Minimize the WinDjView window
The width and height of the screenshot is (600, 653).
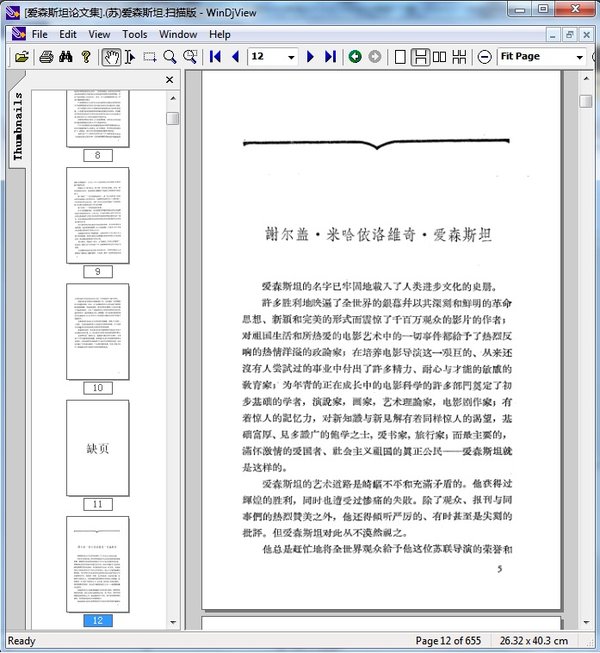(520, 8)
